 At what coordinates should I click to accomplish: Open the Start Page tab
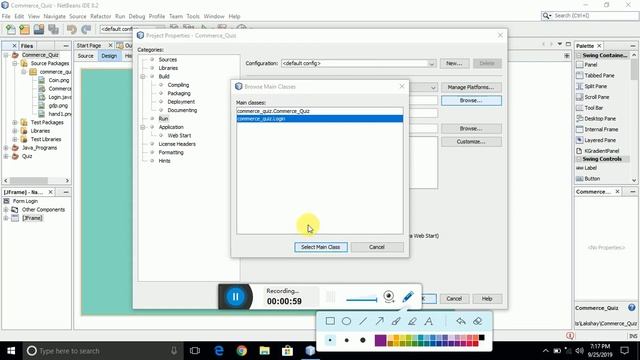(x=89, y=45)
